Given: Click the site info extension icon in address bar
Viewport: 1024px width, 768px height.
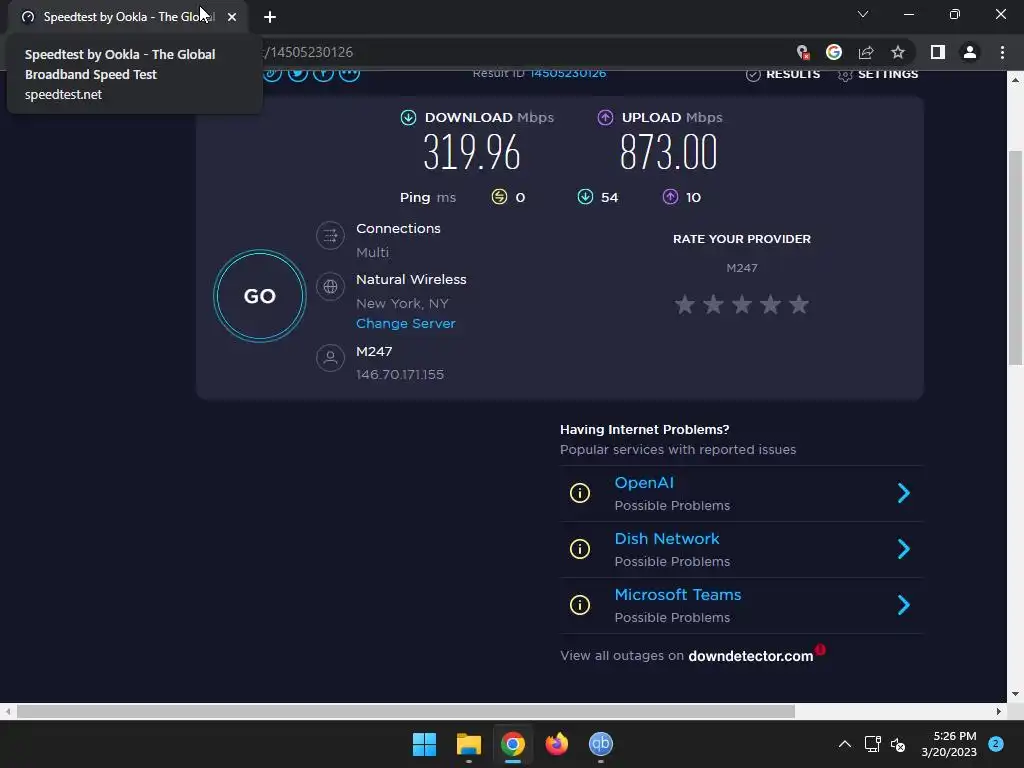Looking at the screenshot, I should pyautogui.click(x=803, y=52).
